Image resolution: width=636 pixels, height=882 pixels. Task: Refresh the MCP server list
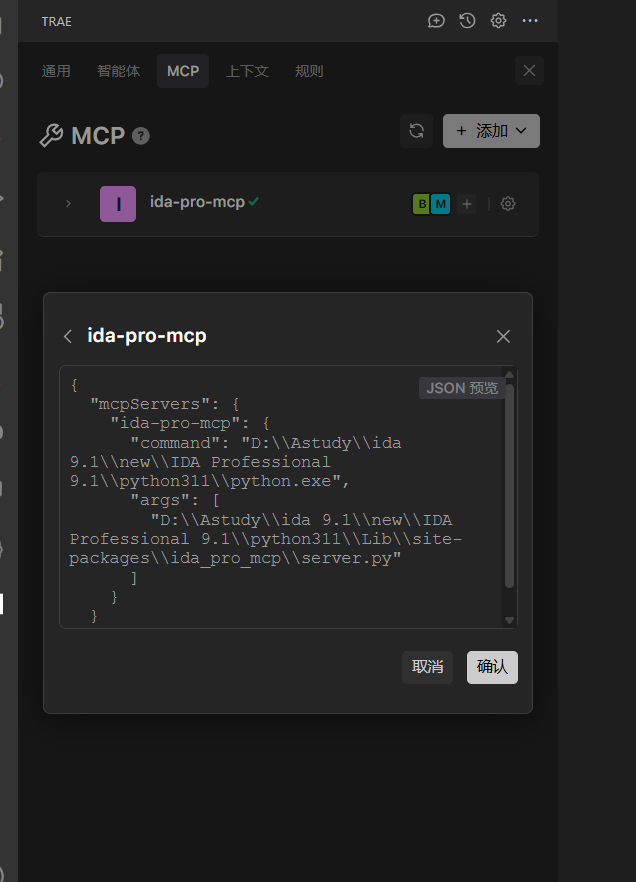coord(416,131)
